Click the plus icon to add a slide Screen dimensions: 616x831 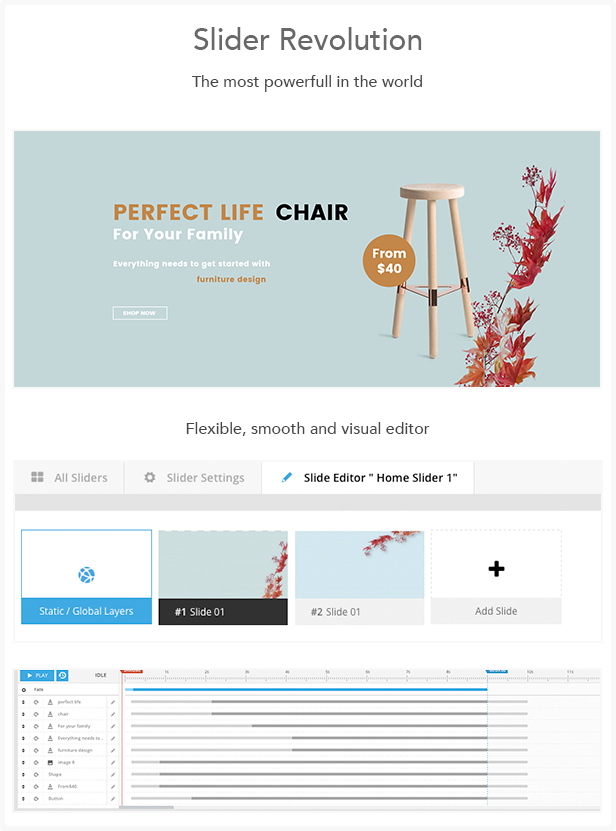[x=496, y=569]
